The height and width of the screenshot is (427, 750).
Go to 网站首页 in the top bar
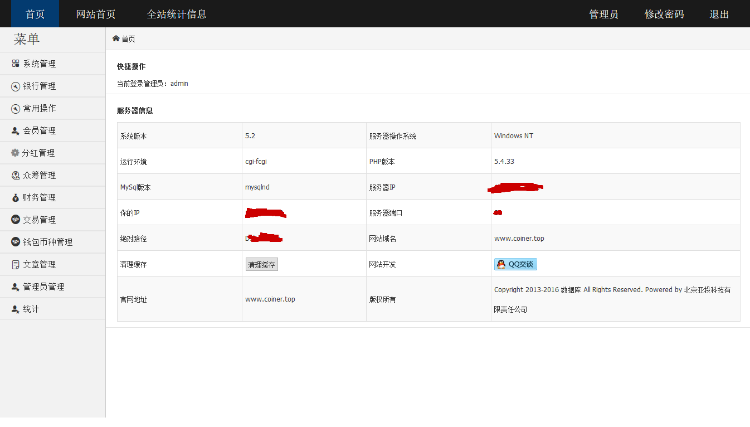[96, 14]
